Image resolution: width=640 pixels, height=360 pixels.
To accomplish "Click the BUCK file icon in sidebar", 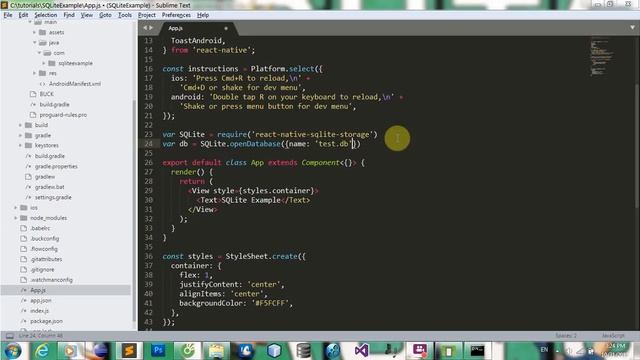I will click(33, 94).
